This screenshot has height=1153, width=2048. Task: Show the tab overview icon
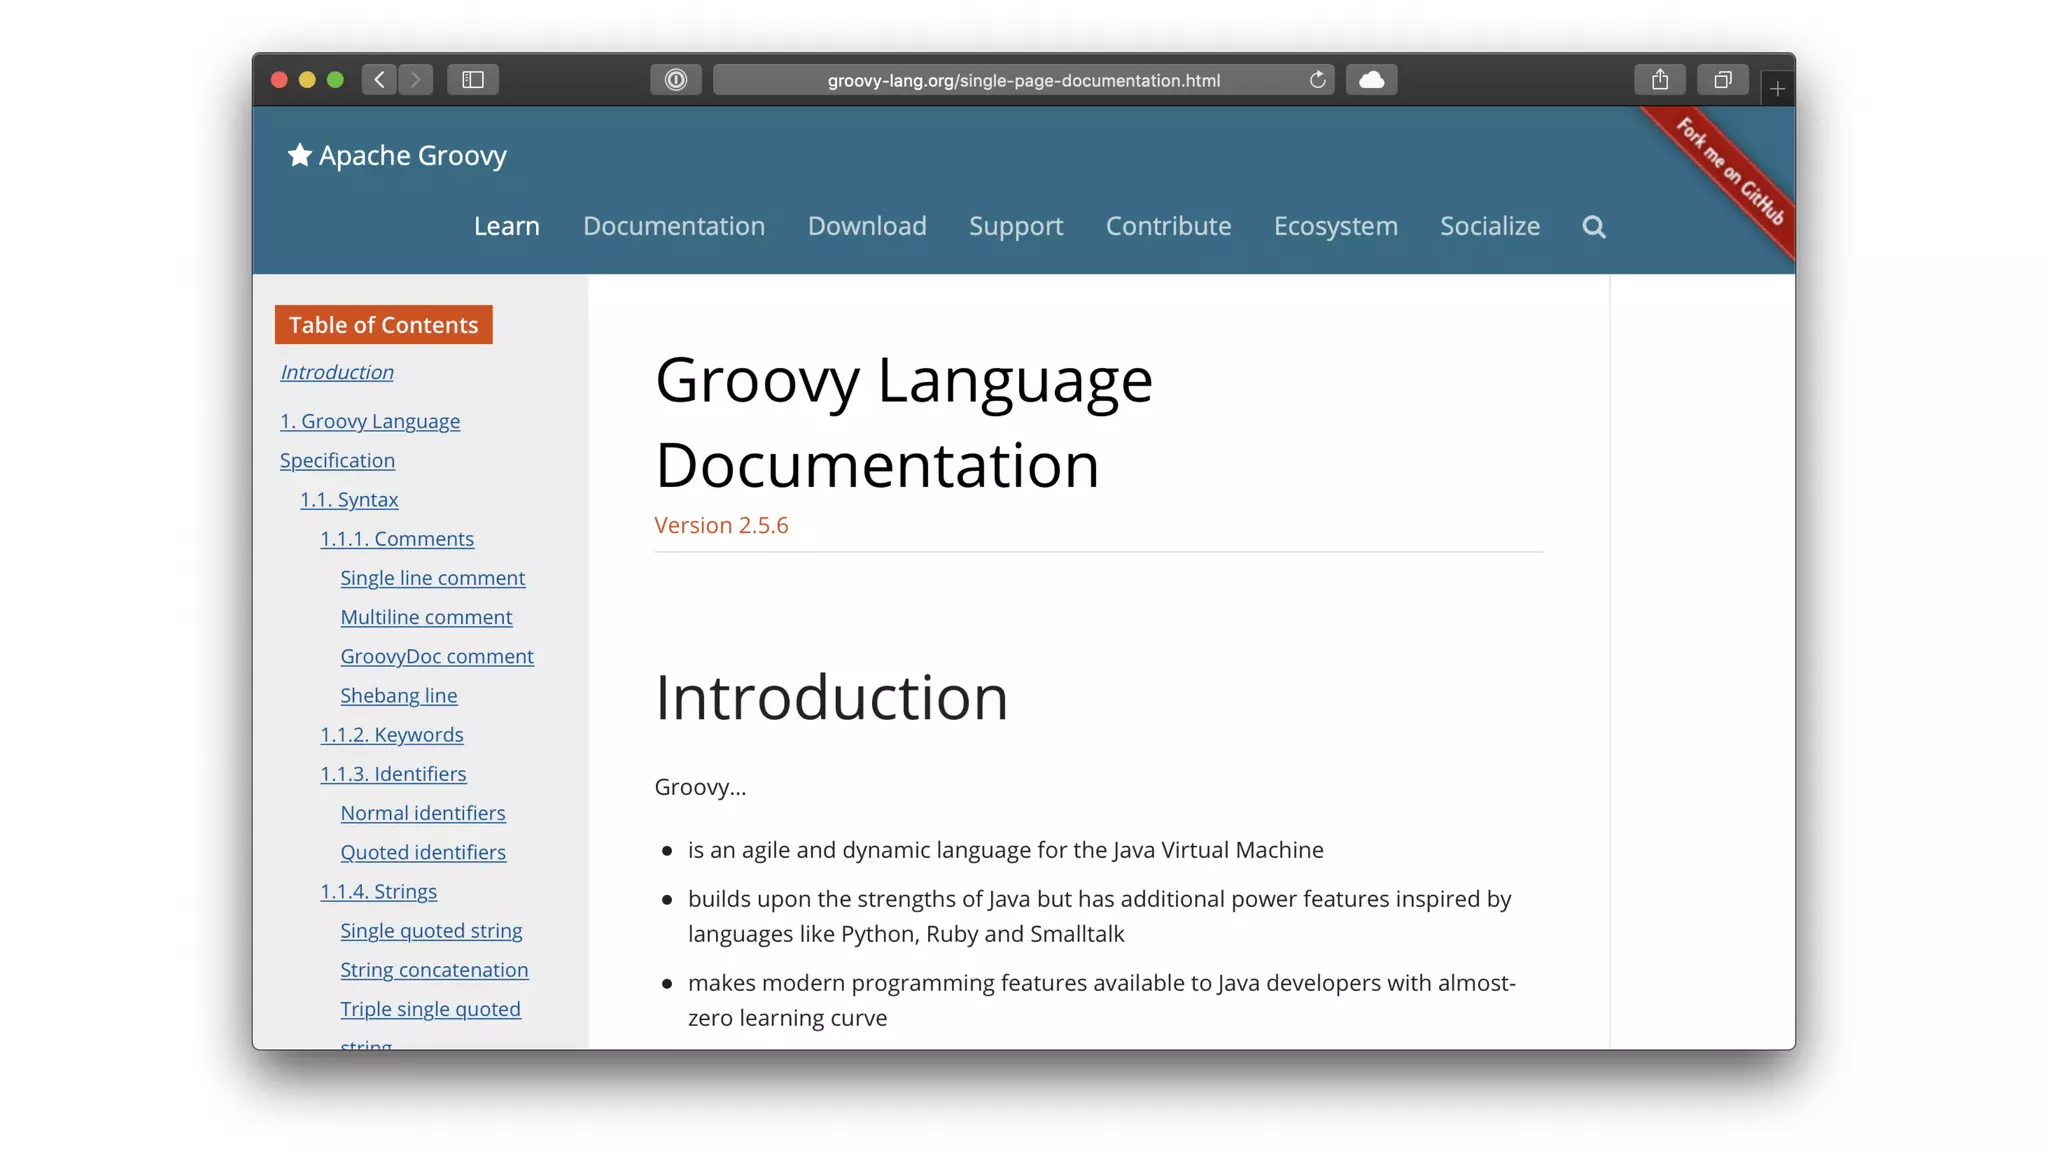pos(1722,80)
